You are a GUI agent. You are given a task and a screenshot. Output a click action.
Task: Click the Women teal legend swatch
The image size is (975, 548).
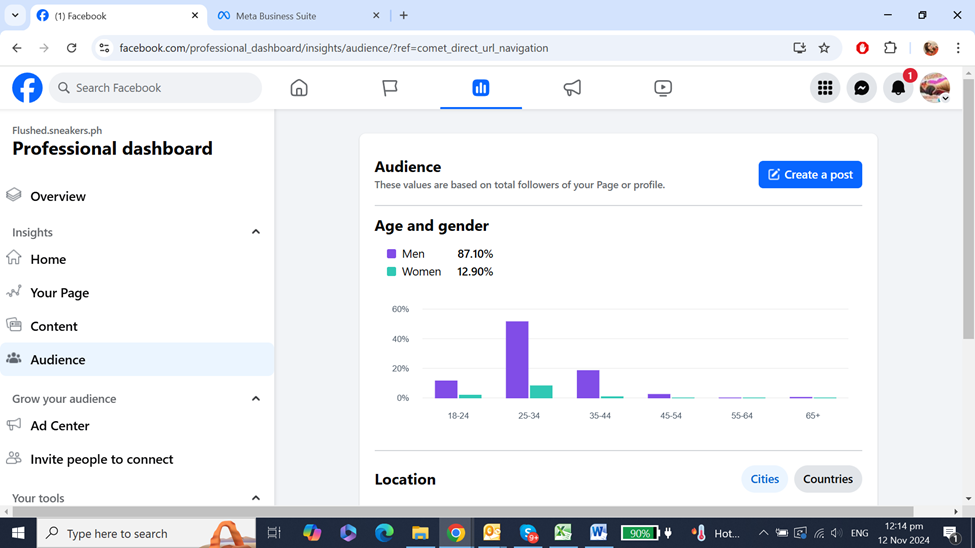(391, 272)
